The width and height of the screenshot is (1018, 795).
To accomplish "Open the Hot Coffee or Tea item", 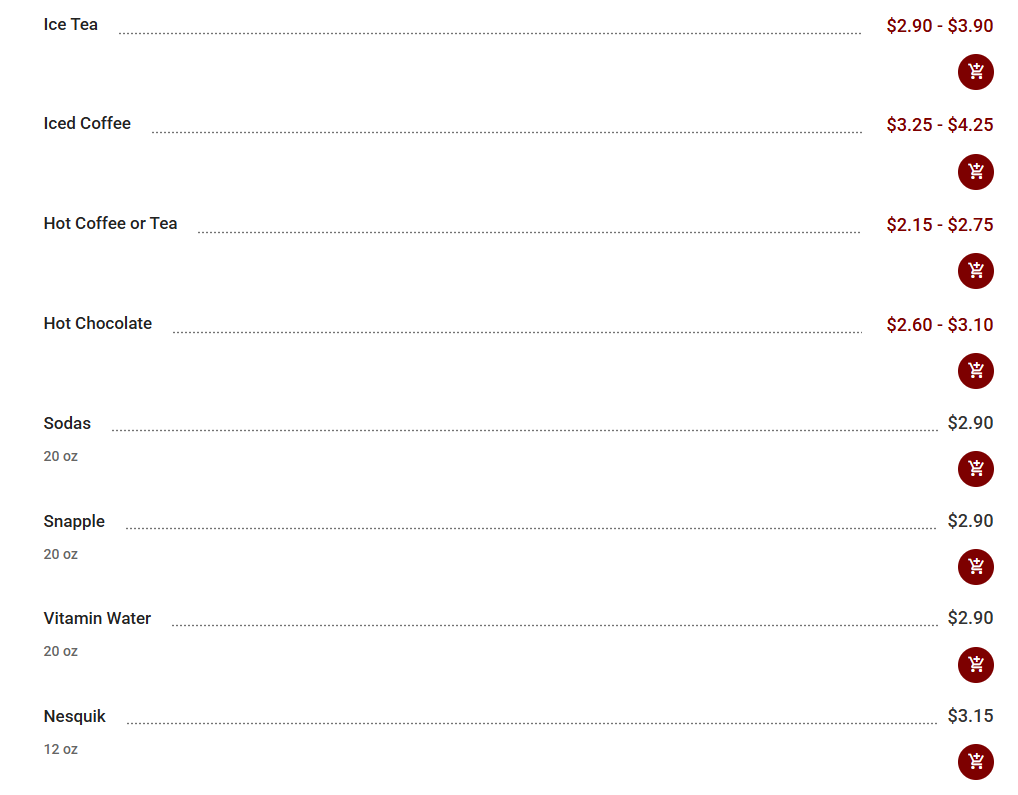I will (110, 224).
